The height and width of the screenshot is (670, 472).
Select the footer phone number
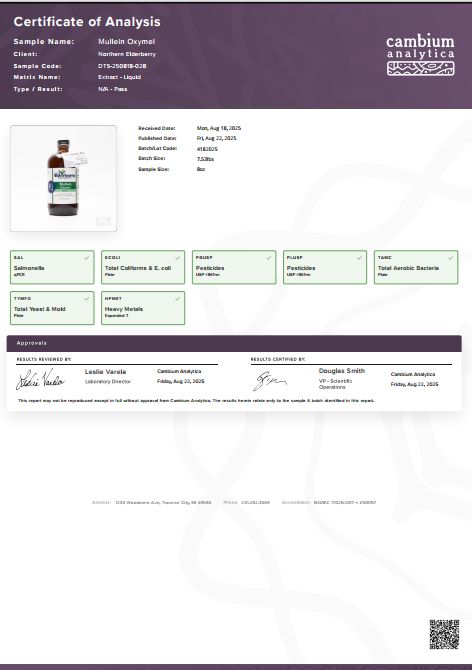click(x=255, y=502)
